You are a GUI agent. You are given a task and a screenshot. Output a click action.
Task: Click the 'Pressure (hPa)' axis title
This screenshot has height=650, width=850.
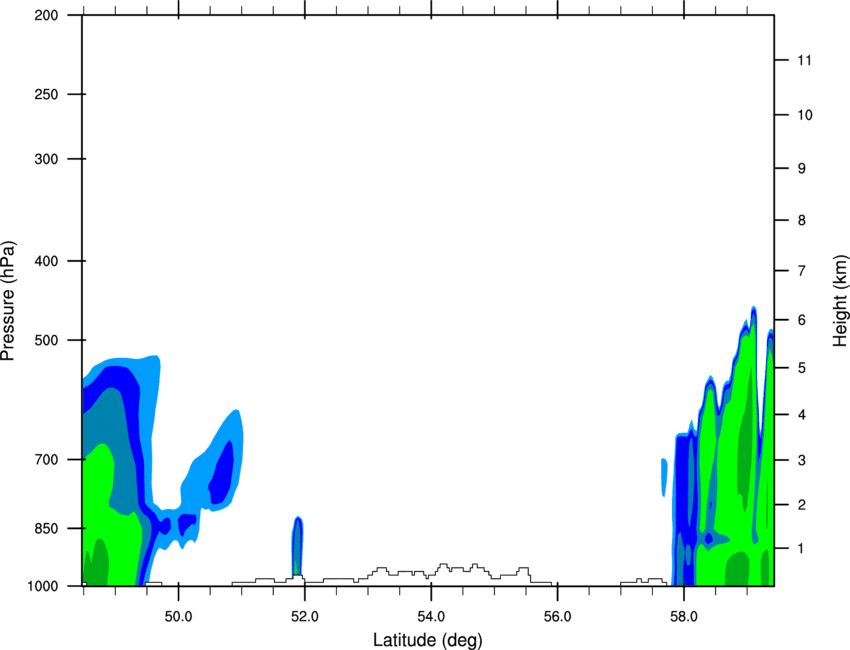8,301
